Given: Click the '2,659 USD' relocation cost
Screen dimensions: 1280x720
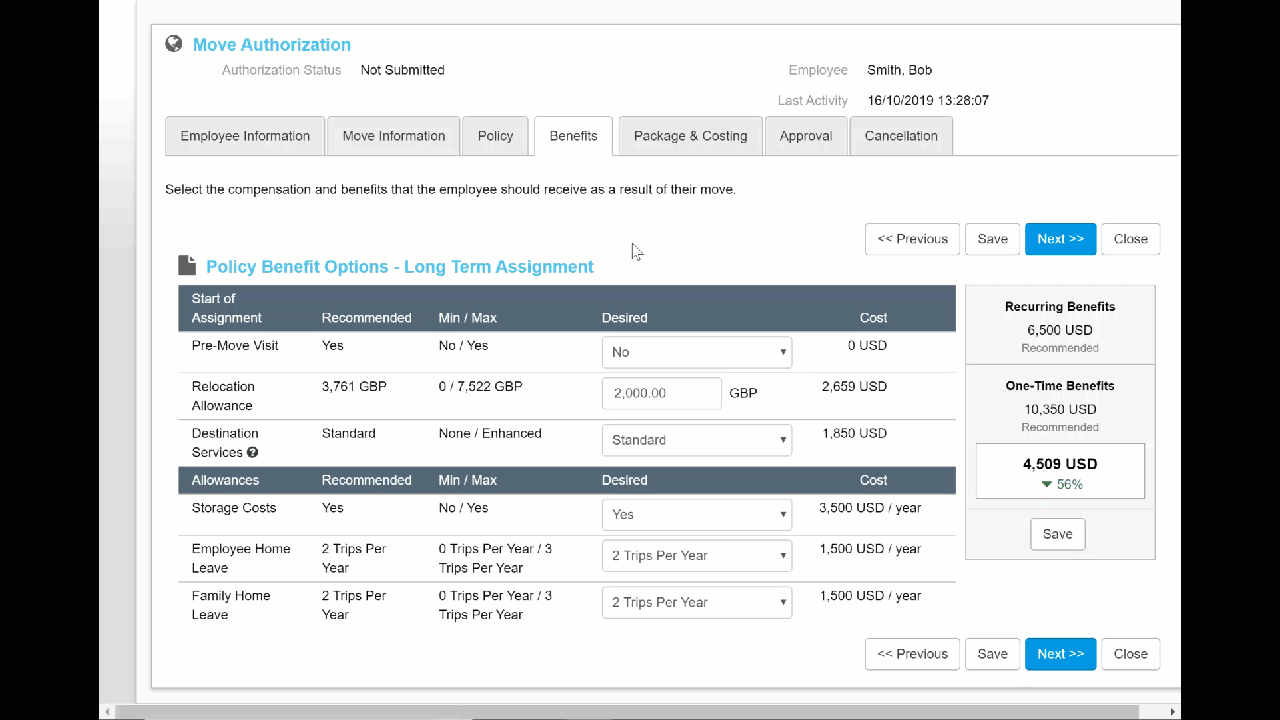Looking at the screenshot, I should click(854, 387).
